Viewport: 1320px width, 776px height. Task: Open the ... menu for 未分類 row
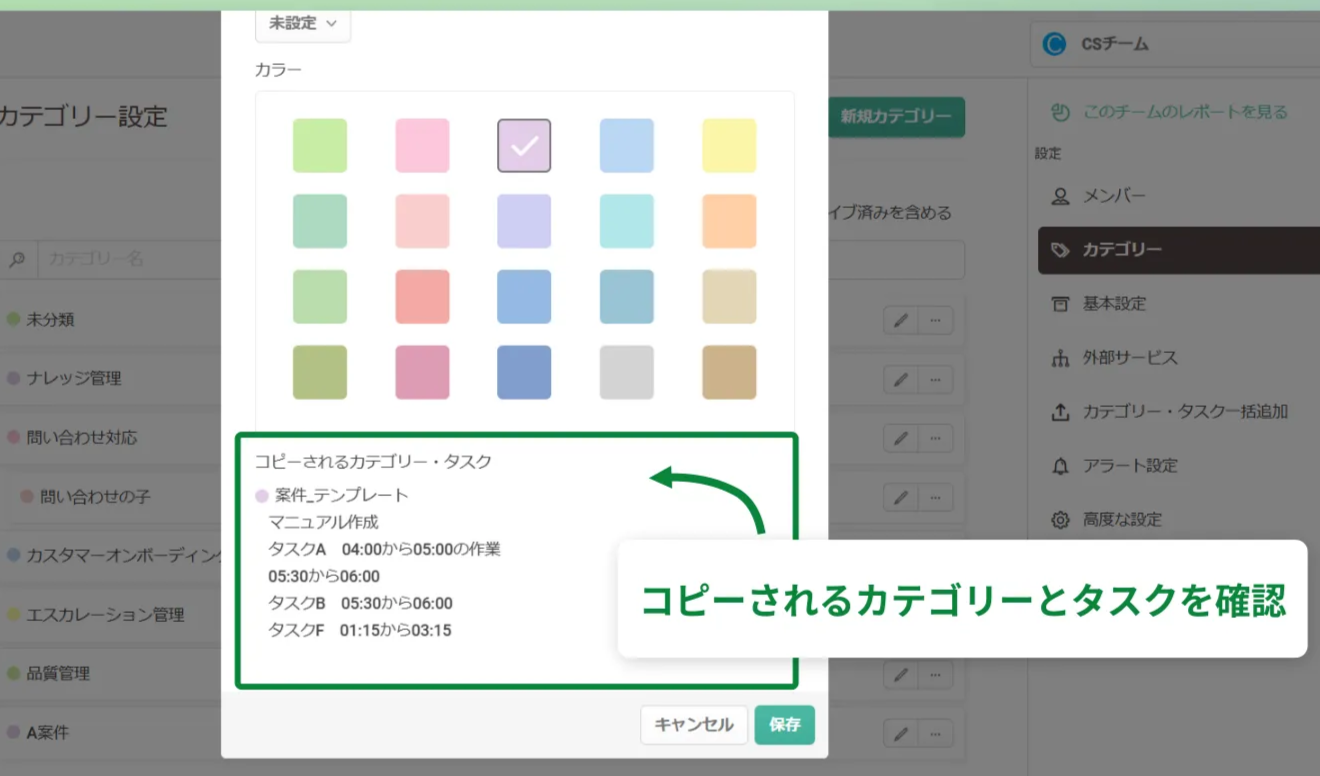tap(935, 319)
